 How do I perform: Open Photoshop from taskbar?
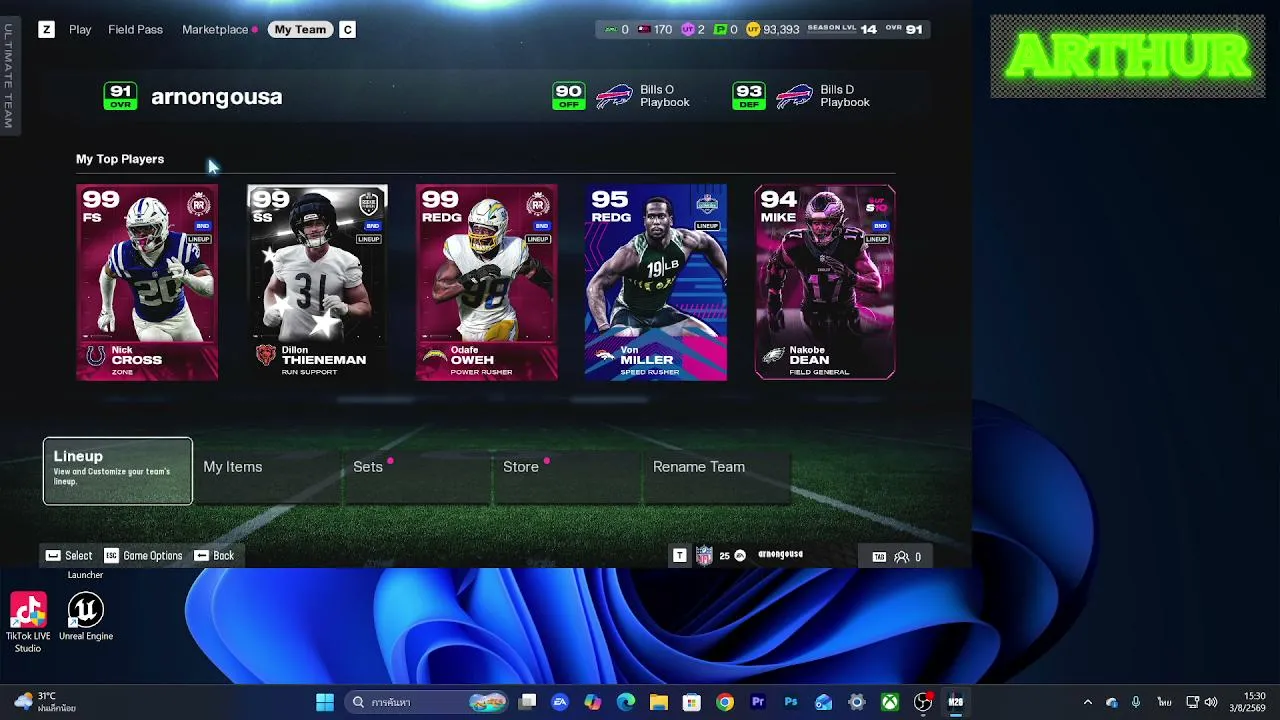pos(791,702)
